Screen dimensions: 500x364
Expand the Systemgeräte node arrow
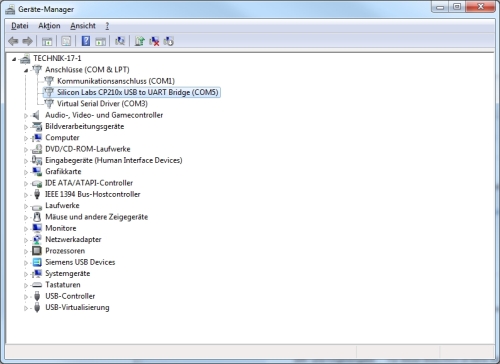click(x=26, y=274)
